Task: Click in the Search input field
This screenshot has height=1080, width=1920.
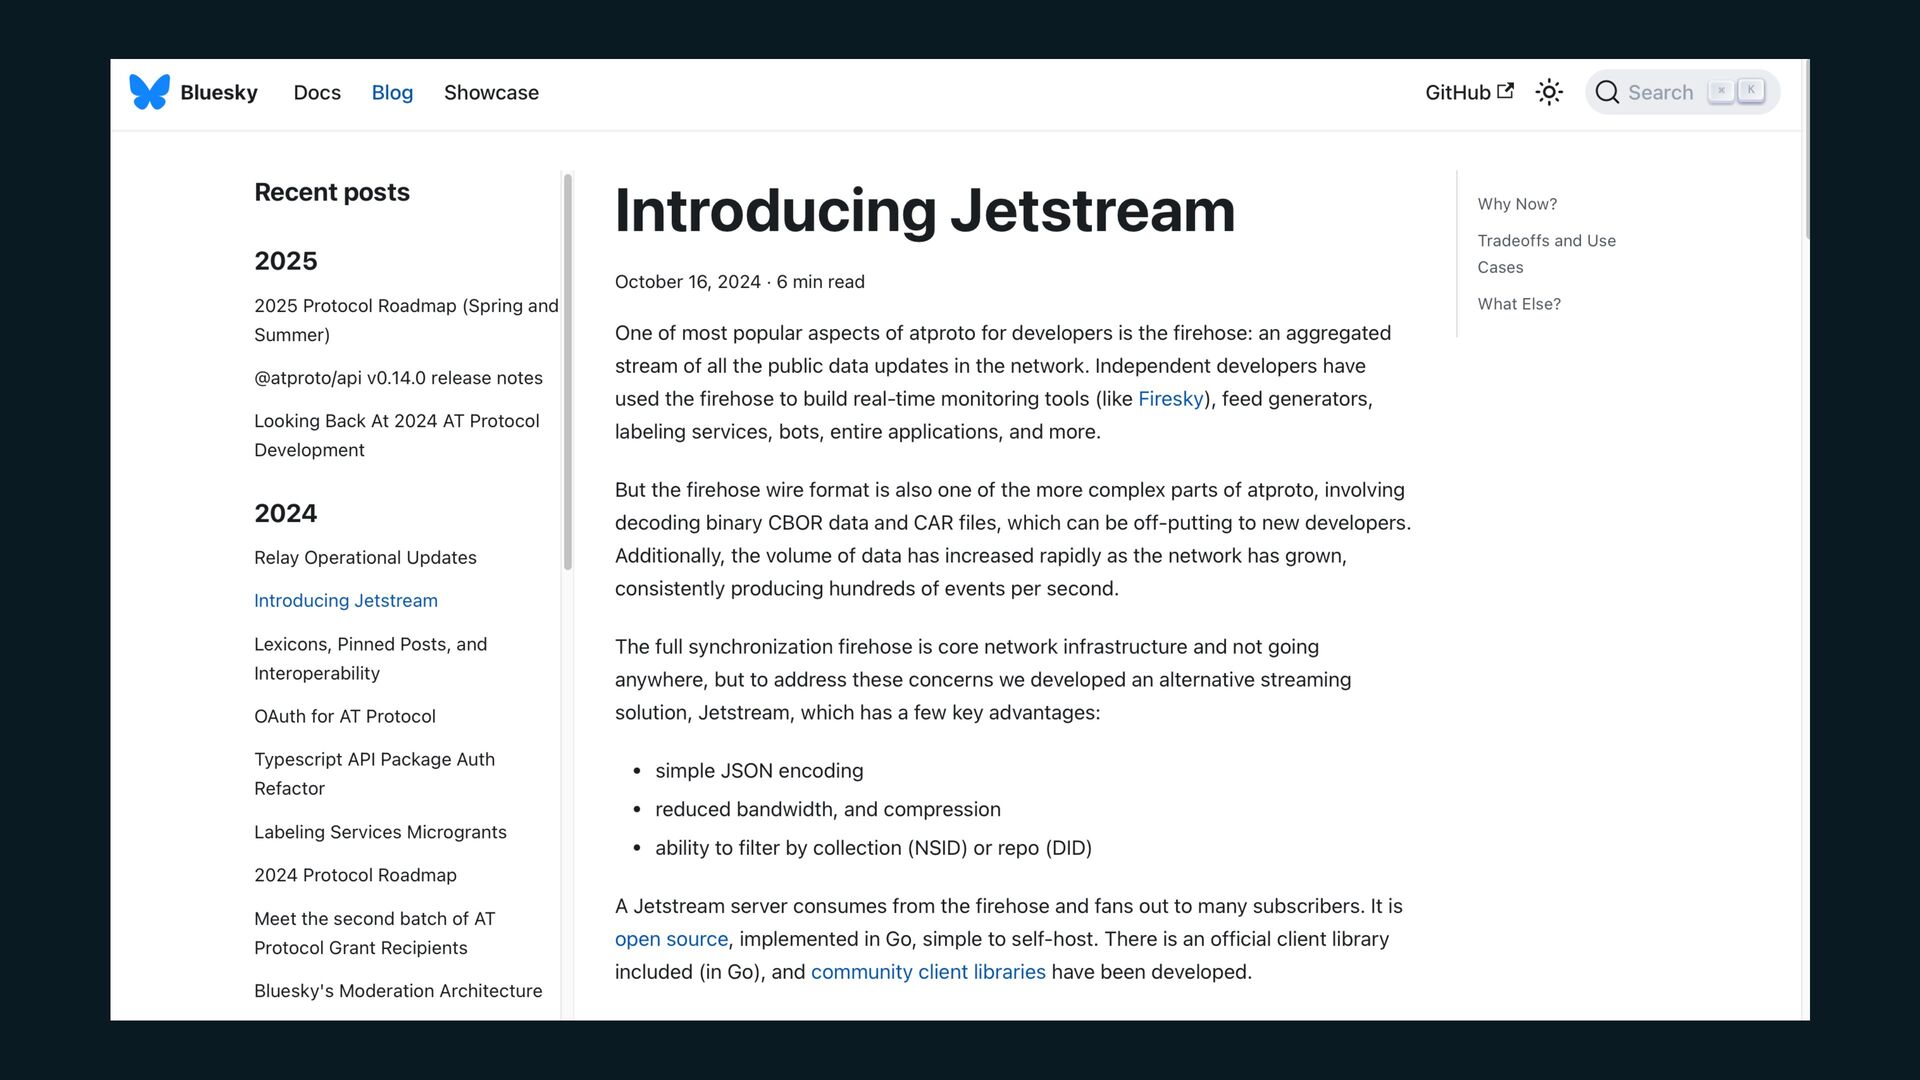Action: coord(1660,92)
